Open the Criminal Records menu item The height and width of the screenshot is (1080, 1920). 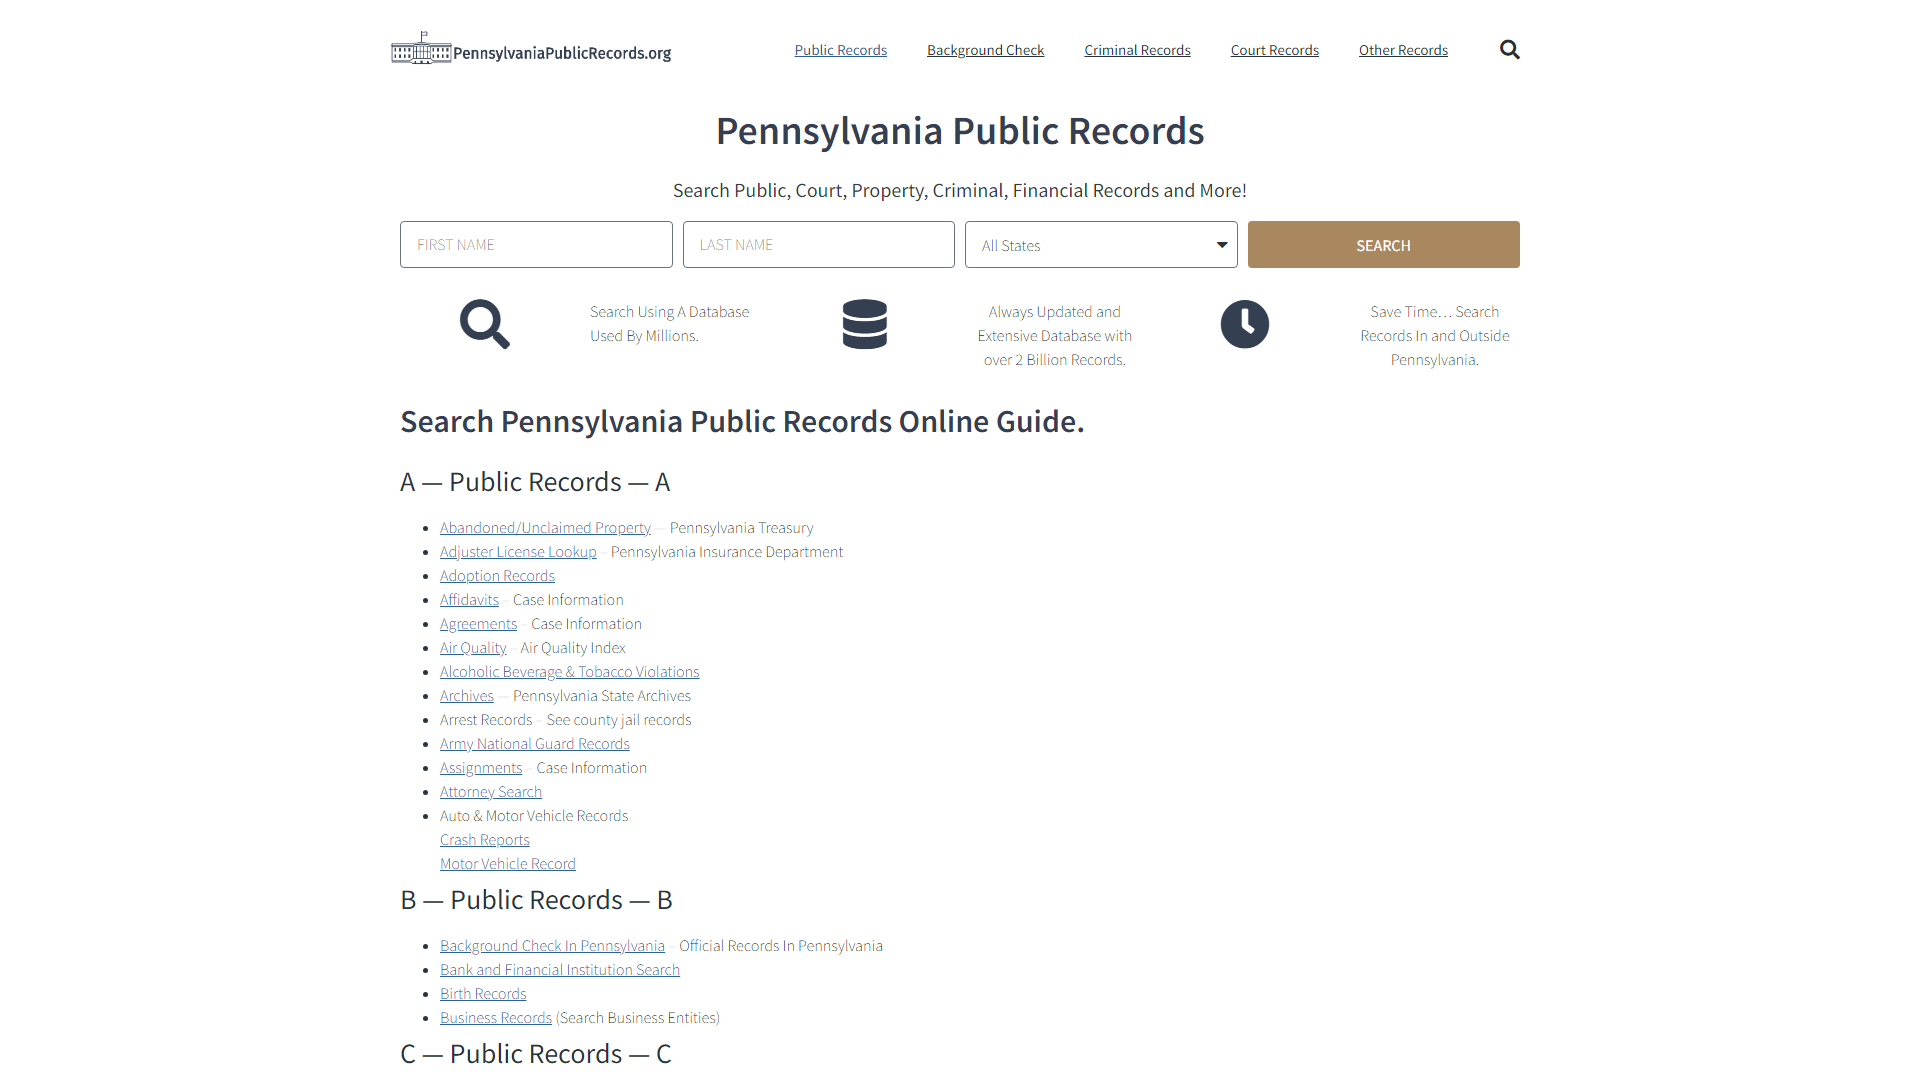(x=1137, y=50)
